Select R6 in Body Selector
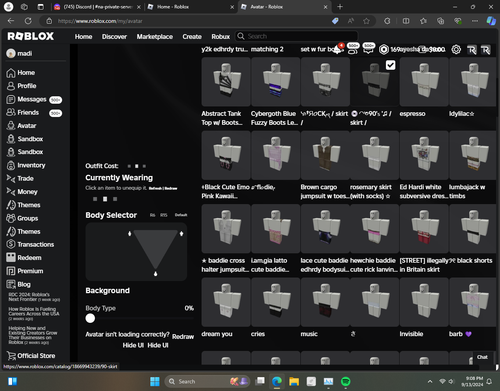The width and height of the screenshot is (500, 391). 152,215
